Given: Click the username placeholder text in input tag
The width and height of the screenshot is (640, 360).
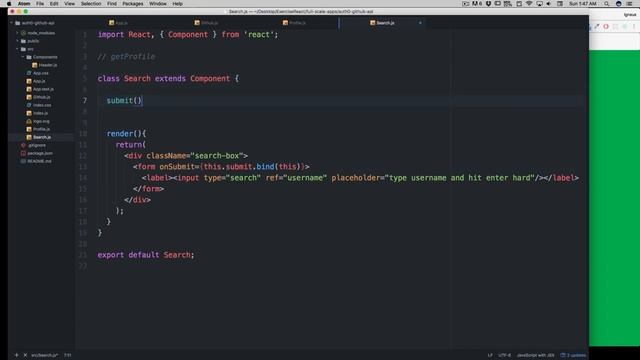Looking at the screenshot, I should click(461, 178).
